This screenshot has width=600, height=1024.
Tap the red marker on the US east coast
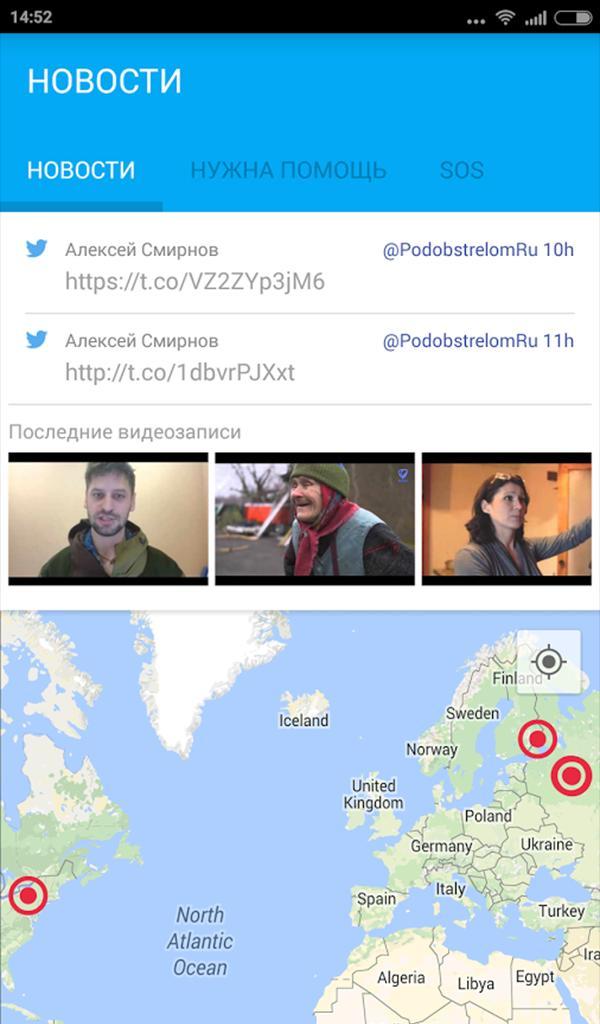point(28,895)
